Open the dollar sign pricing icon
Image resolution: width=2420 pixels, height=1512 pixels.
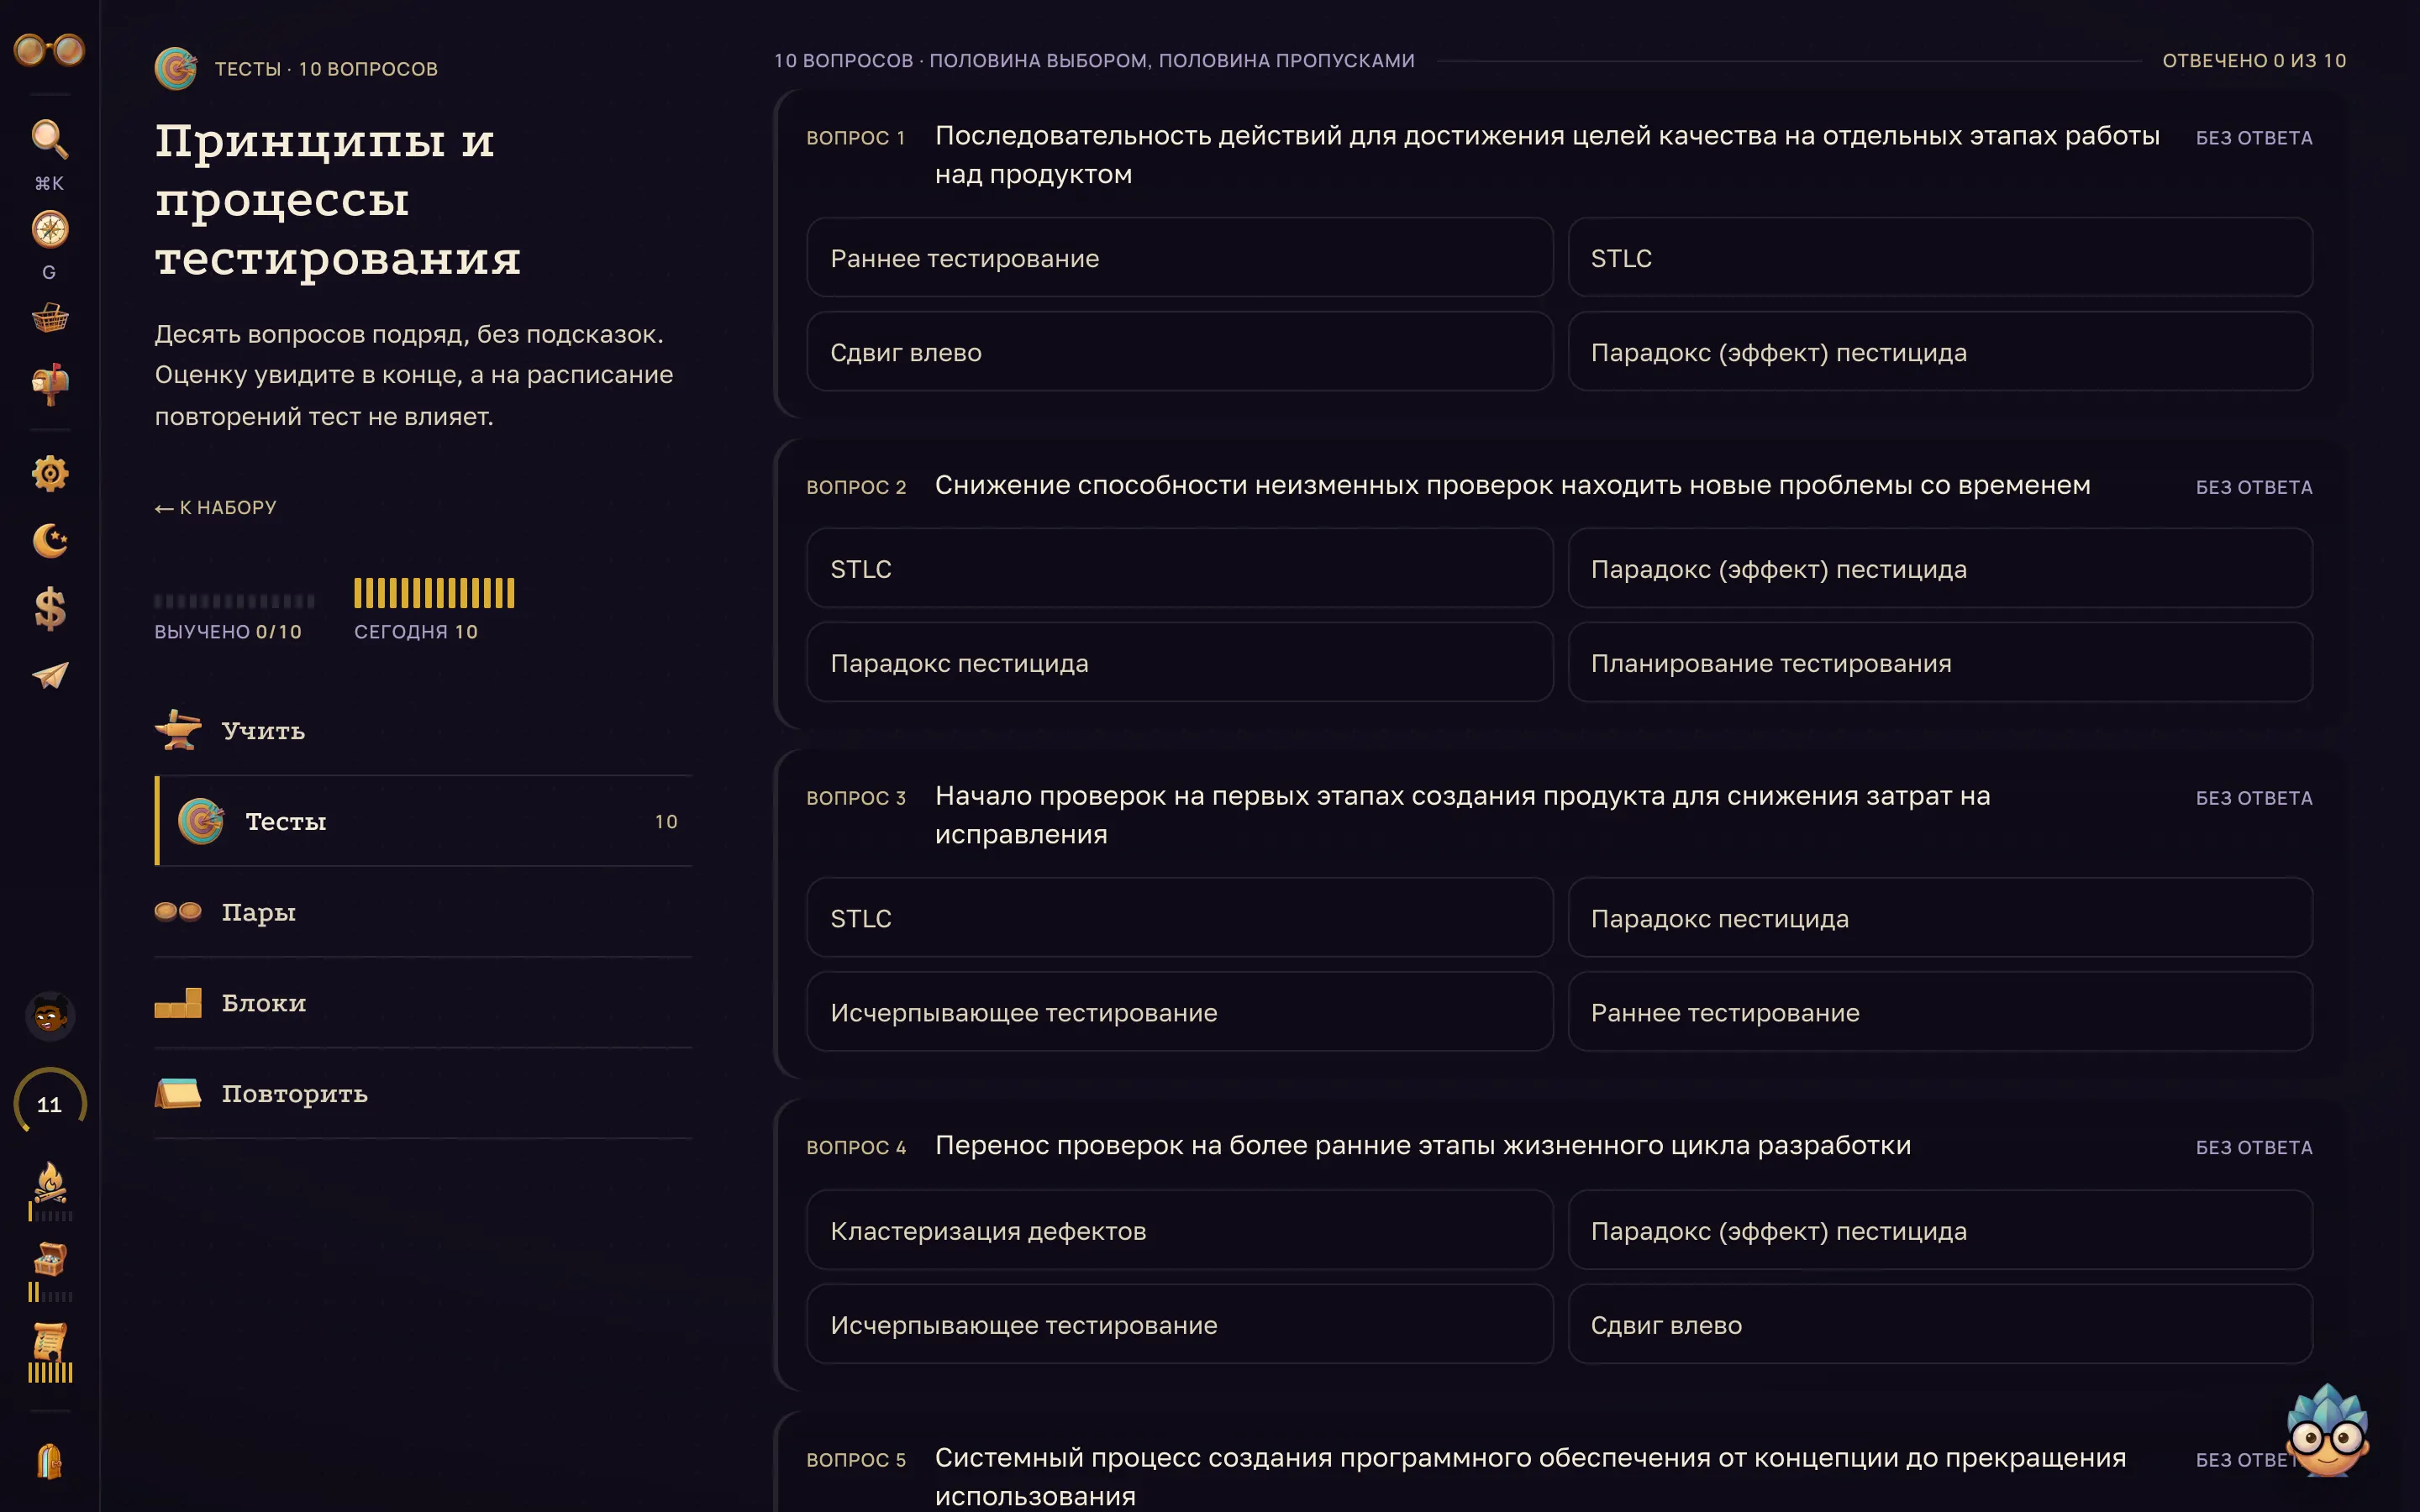49,608
